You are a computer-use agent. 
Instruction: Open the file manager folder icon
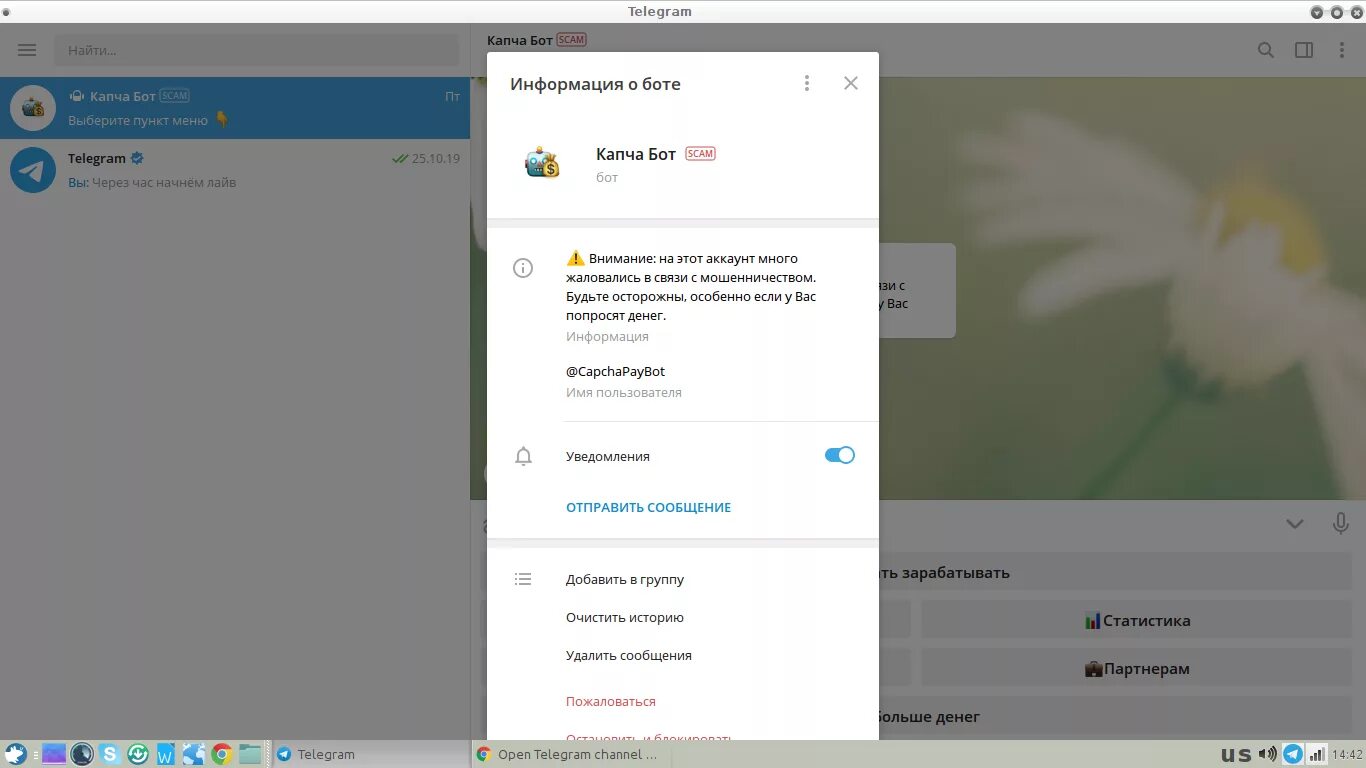[x=250, y=754]
